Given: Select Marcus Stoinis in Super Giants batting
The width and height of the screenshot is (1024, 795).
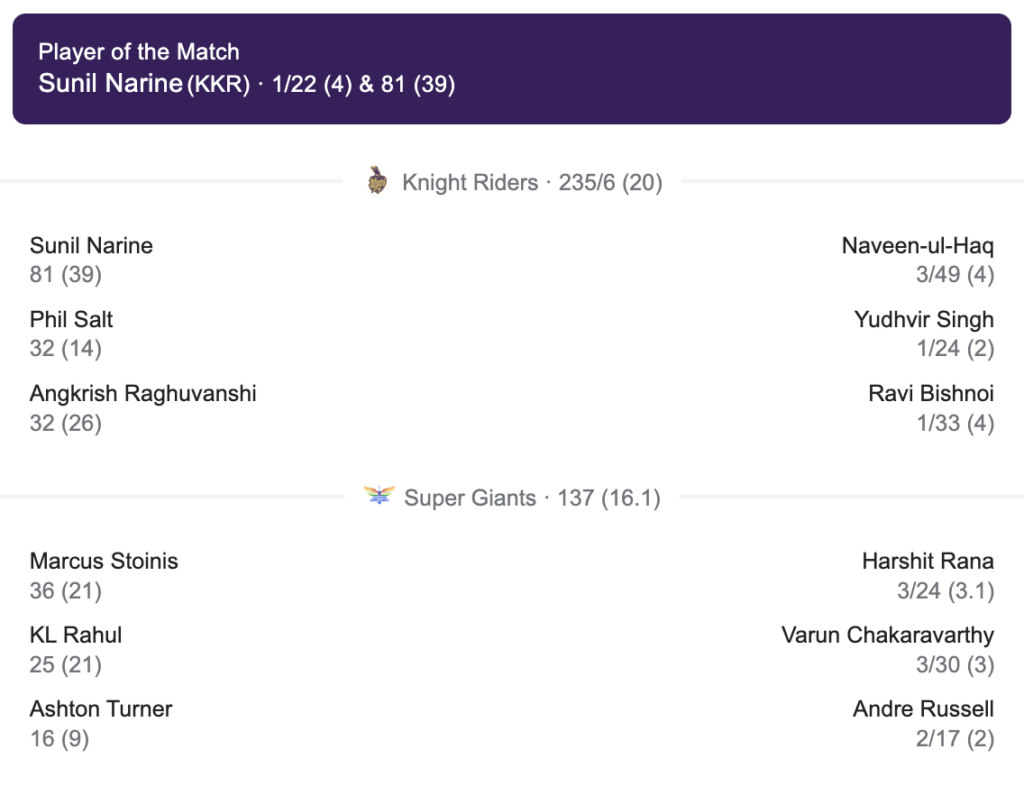Looking at the screenshot, I should [104, 561].
